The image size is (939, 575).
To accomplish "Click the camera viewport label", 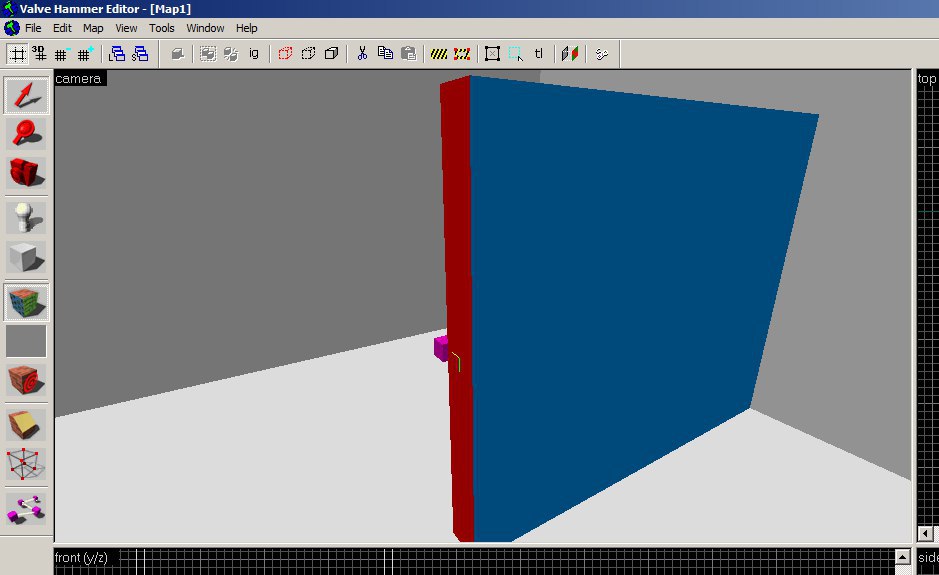I will tap(80, 78).
